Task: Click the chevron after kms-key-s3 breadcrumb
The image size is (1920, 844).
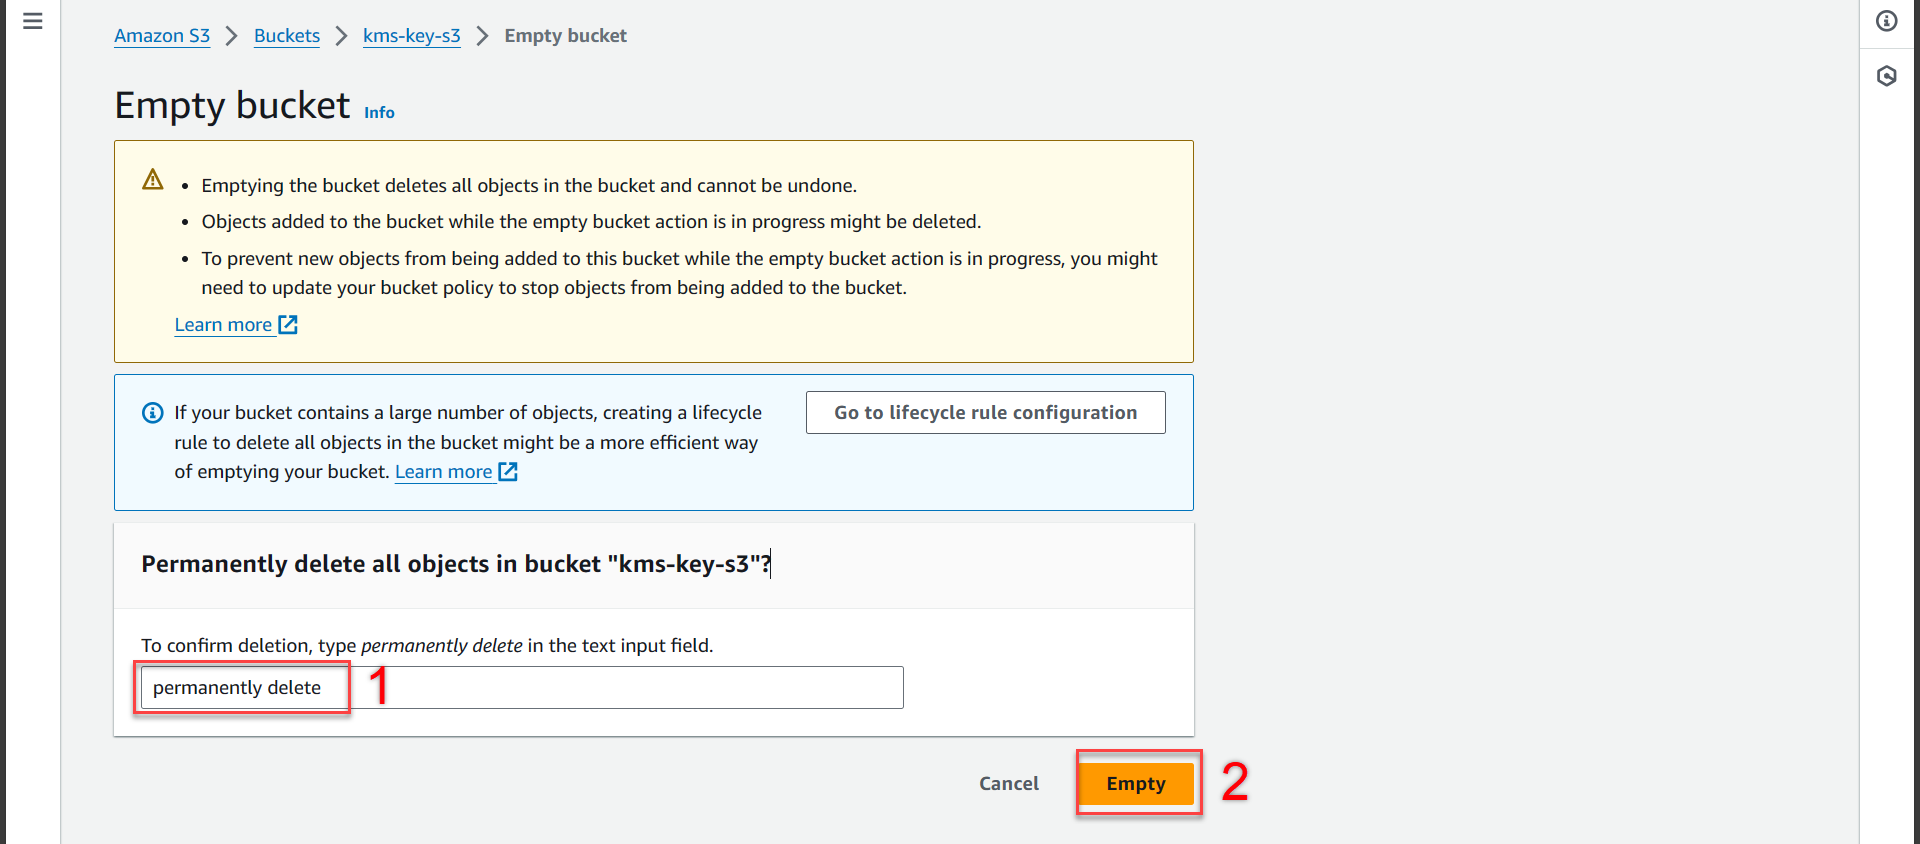Action: pyautogui.click(x=483, y=36)
